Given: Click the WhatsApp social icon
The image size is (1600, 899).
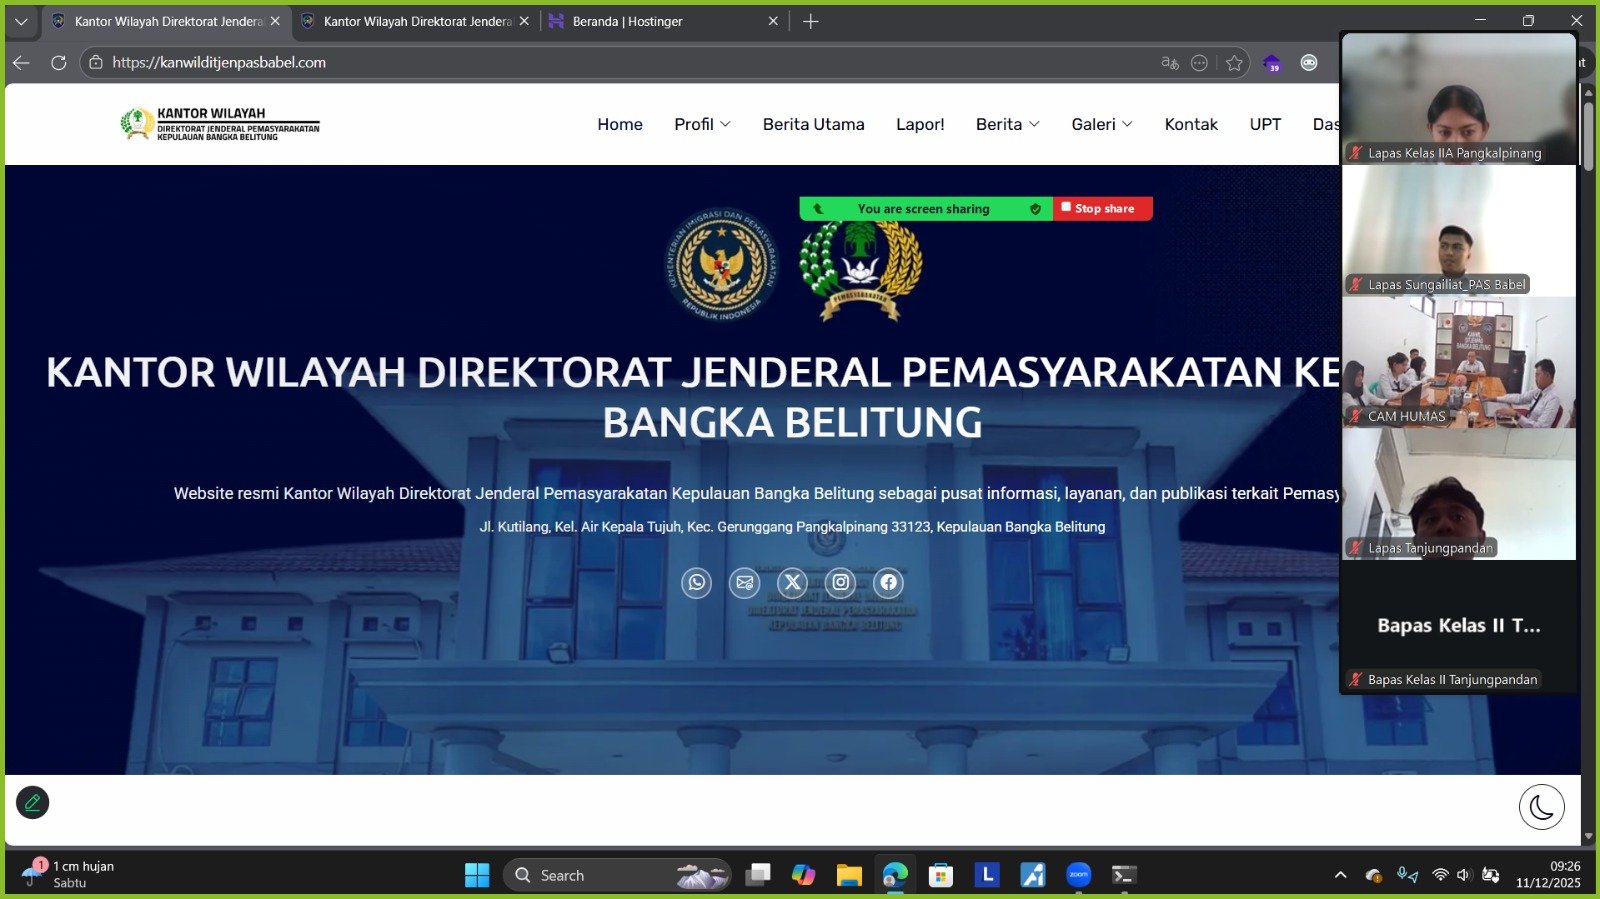Looking at the screenshot, I should click(696, 582).
